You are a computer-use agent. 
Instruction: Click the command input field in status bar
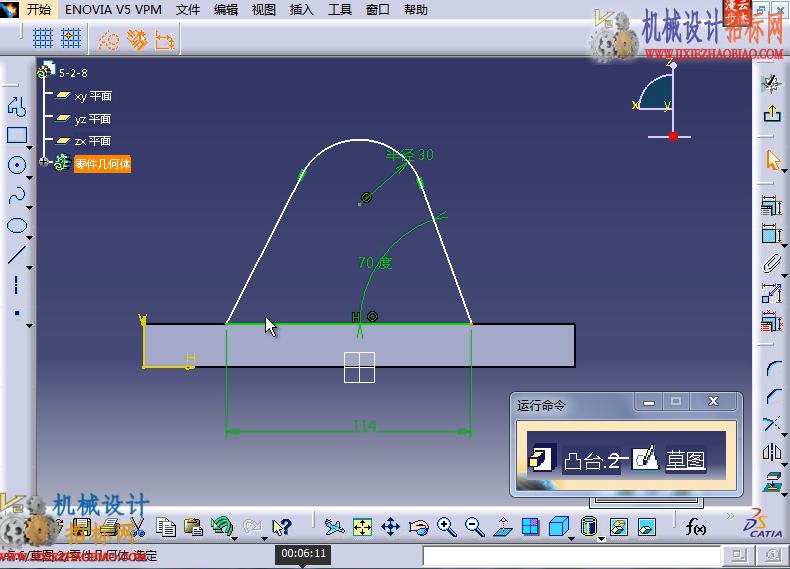(571, 556)
